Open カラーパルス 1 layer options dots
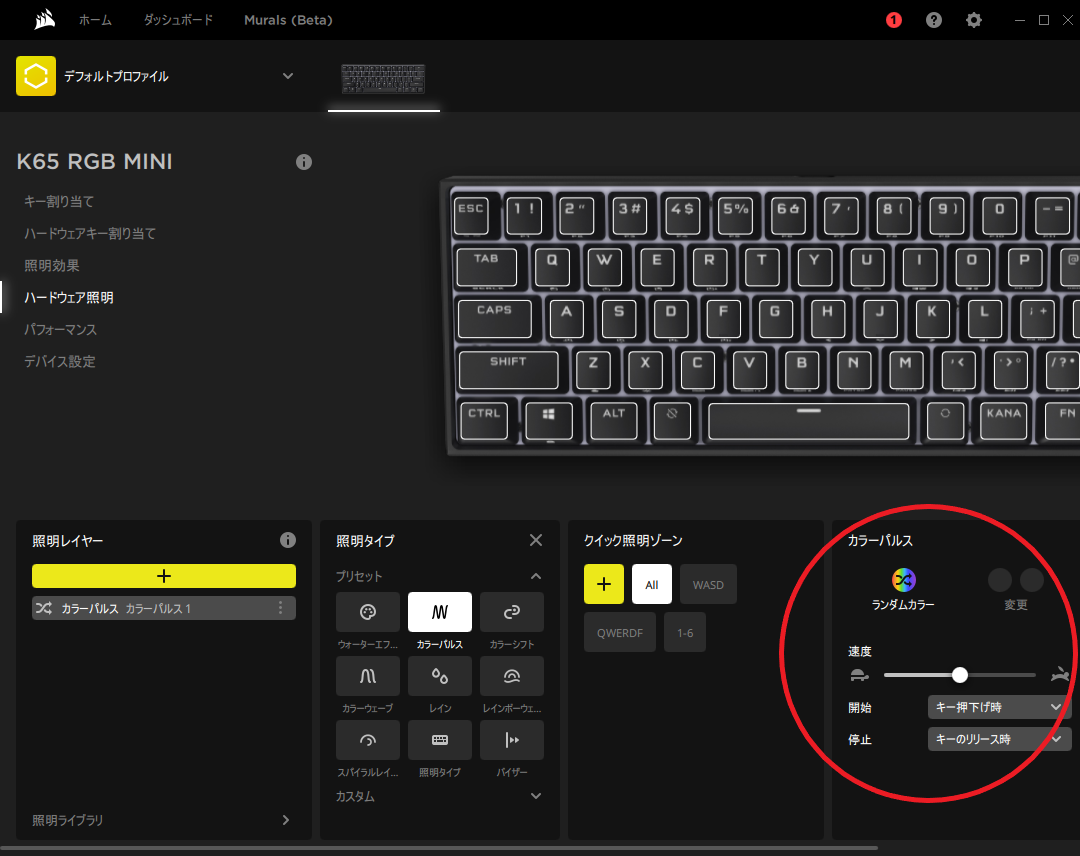This screenshot has width=1080, height=856. coord(280,607)
